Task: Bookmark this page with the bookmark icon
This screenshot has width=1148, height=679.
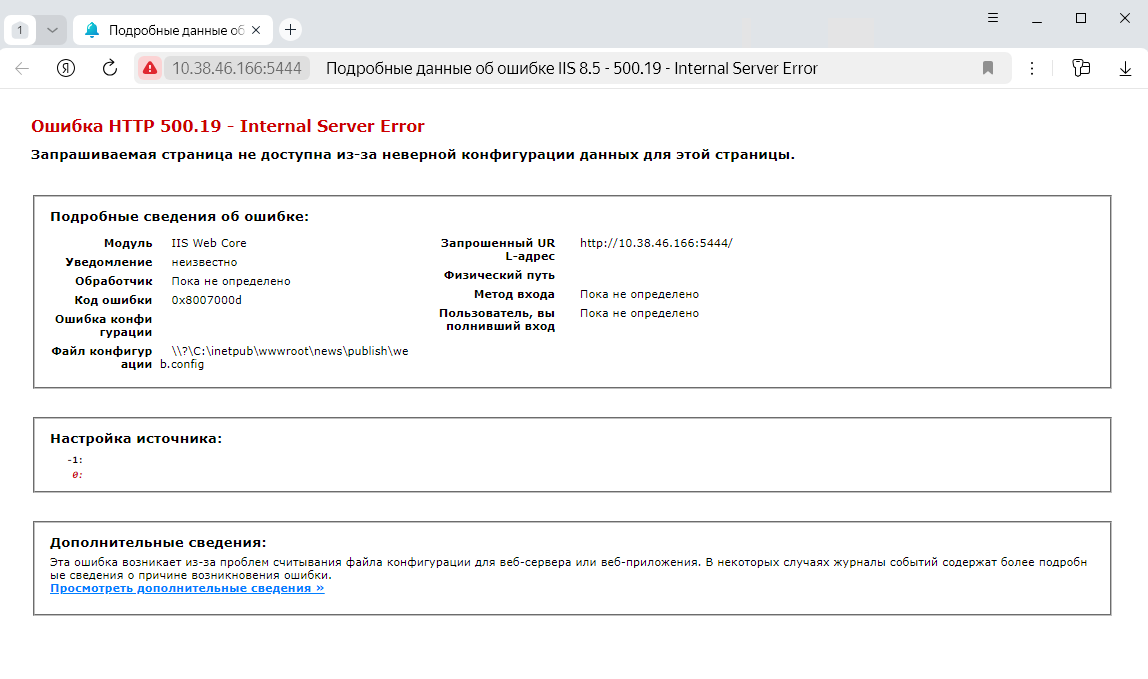Action: [988, 68]
